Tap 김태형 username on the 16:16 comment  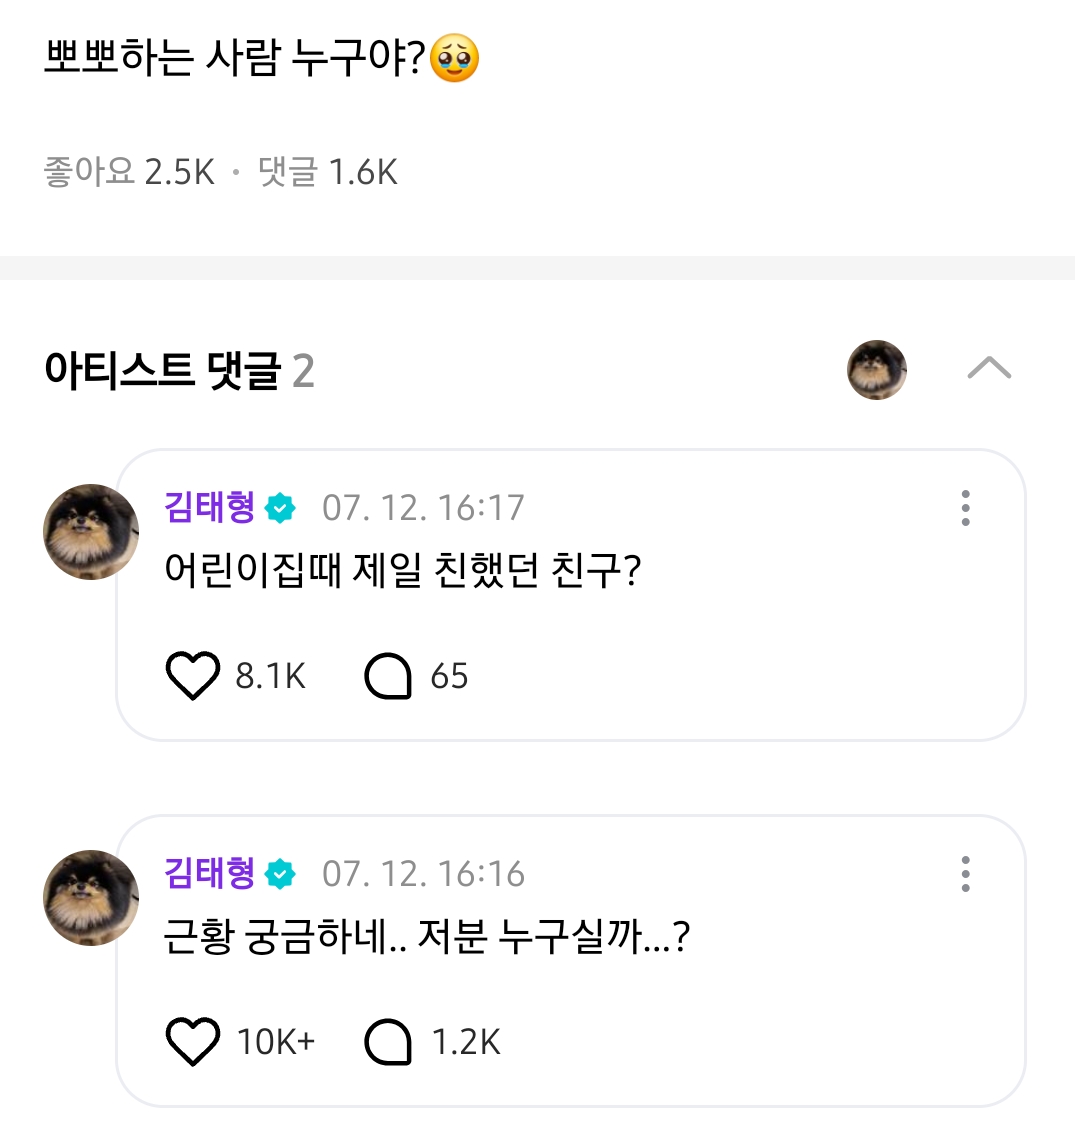(x=210, y=874)
